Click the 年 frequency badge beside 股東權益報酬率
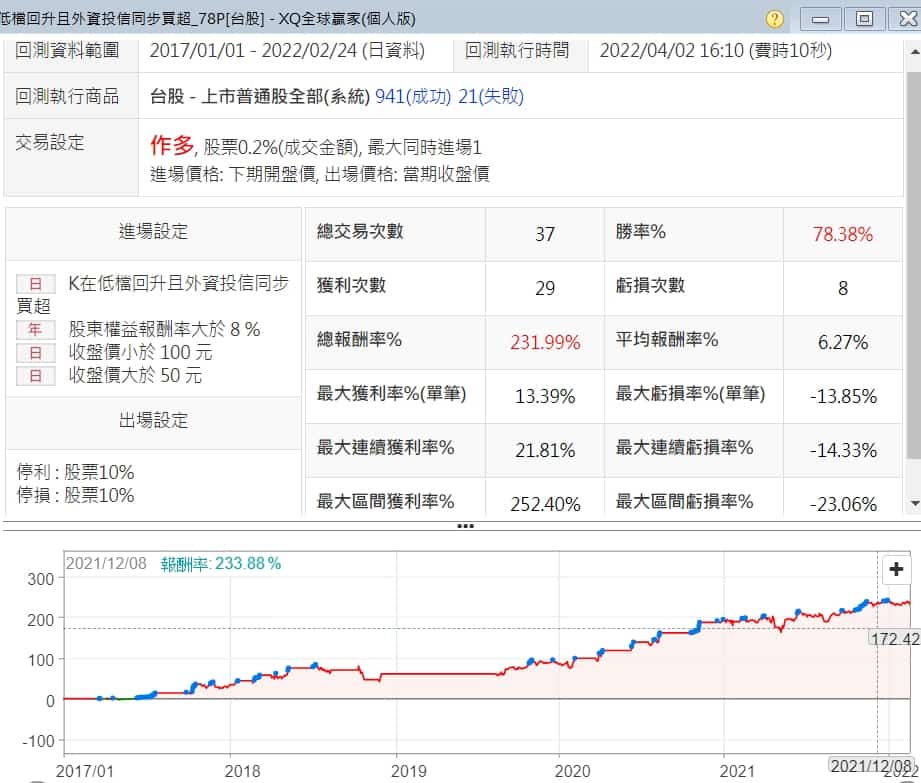Image resolution: width=921 pixels, height=783 pixels. pyautogui.click(x=35, y=330)
